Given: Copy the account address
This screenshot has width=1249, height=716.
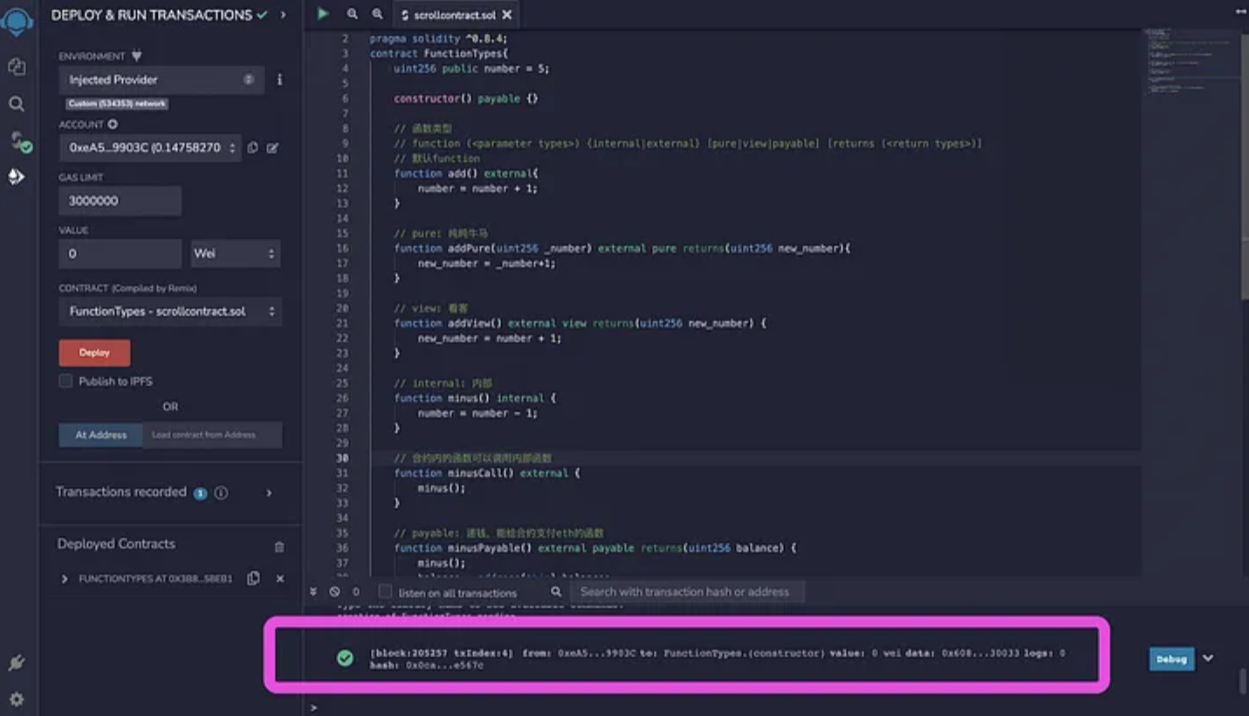Looking at the screenshot, I should 253,147.
